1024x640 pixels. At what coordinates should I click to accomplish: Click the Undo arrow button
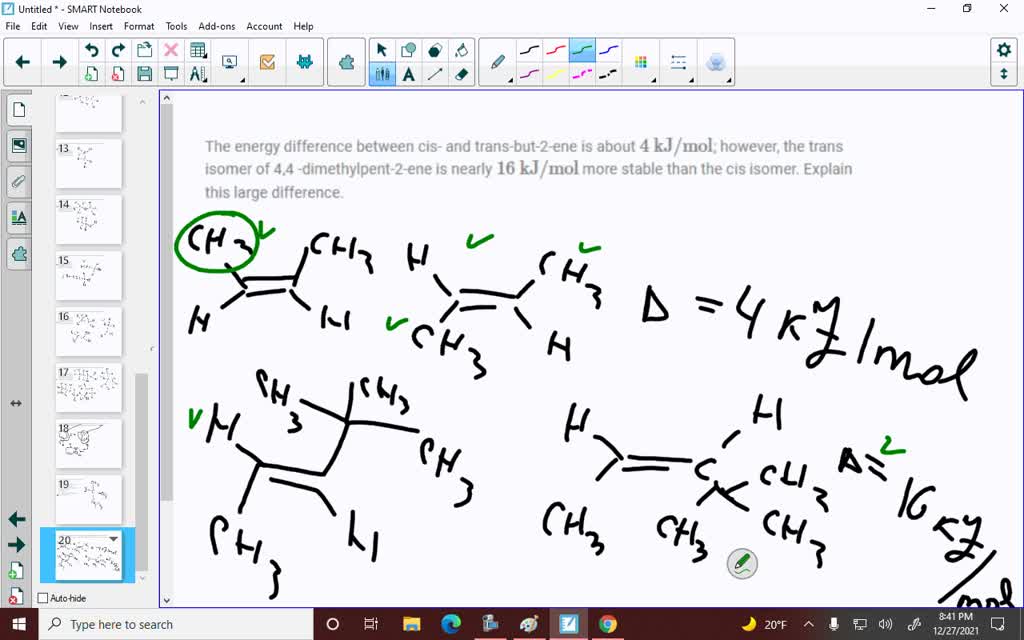[91, 49]
